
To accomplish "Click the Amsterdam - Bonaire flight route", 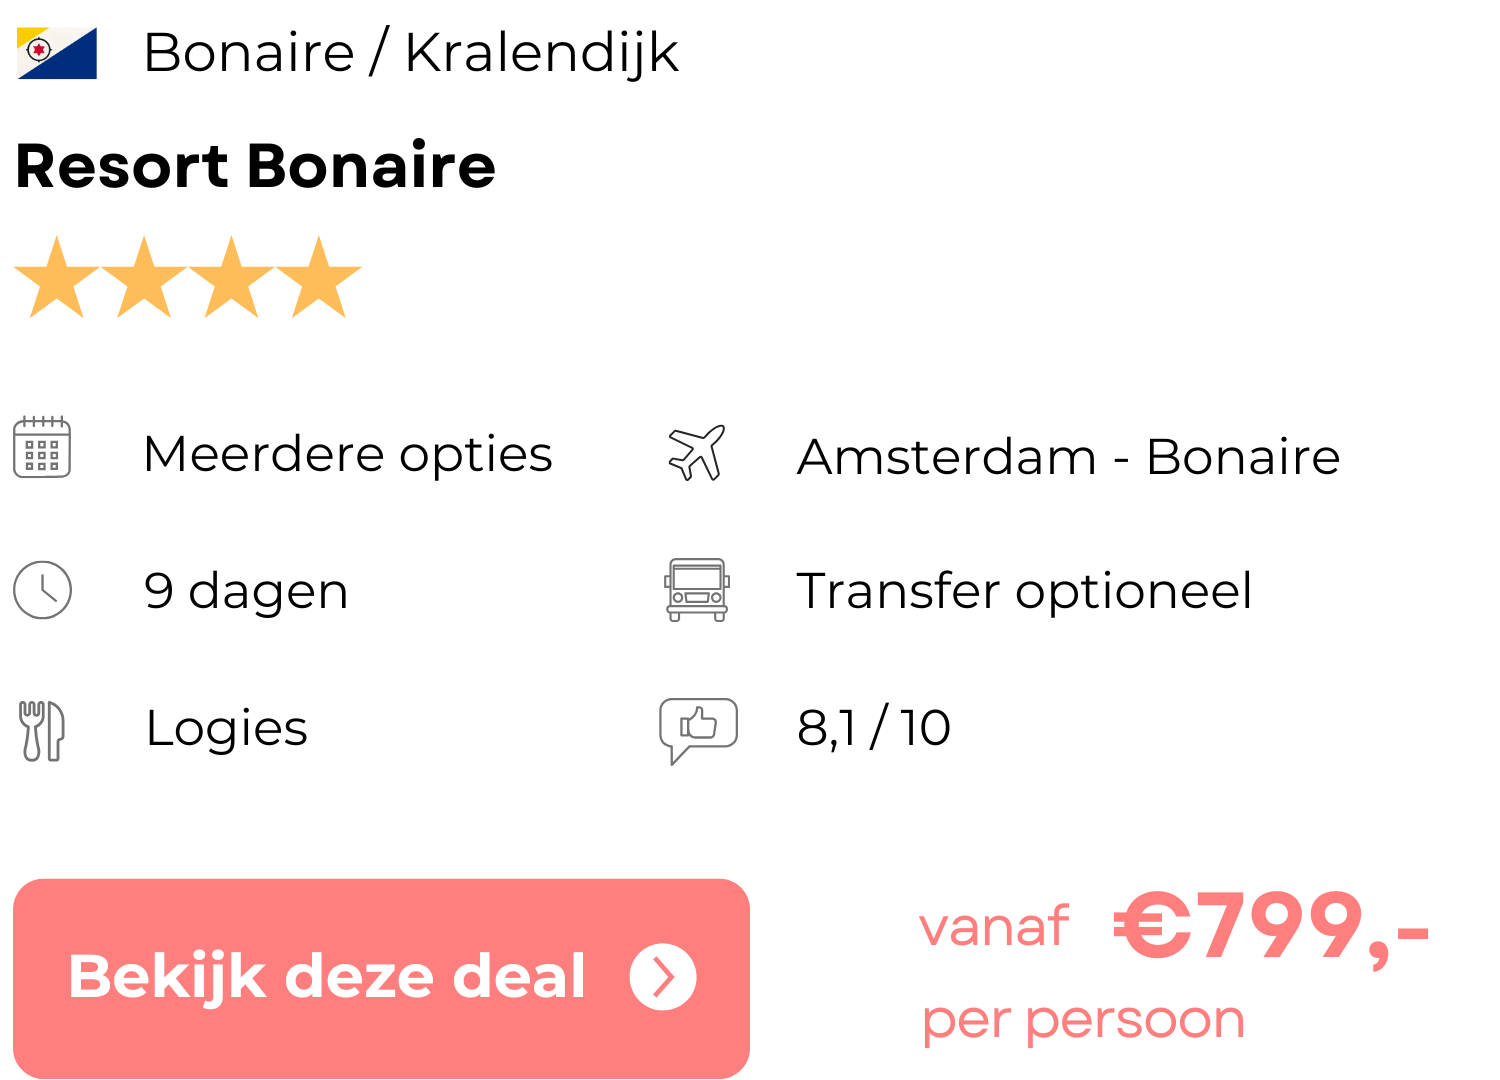I will 1068,457.
